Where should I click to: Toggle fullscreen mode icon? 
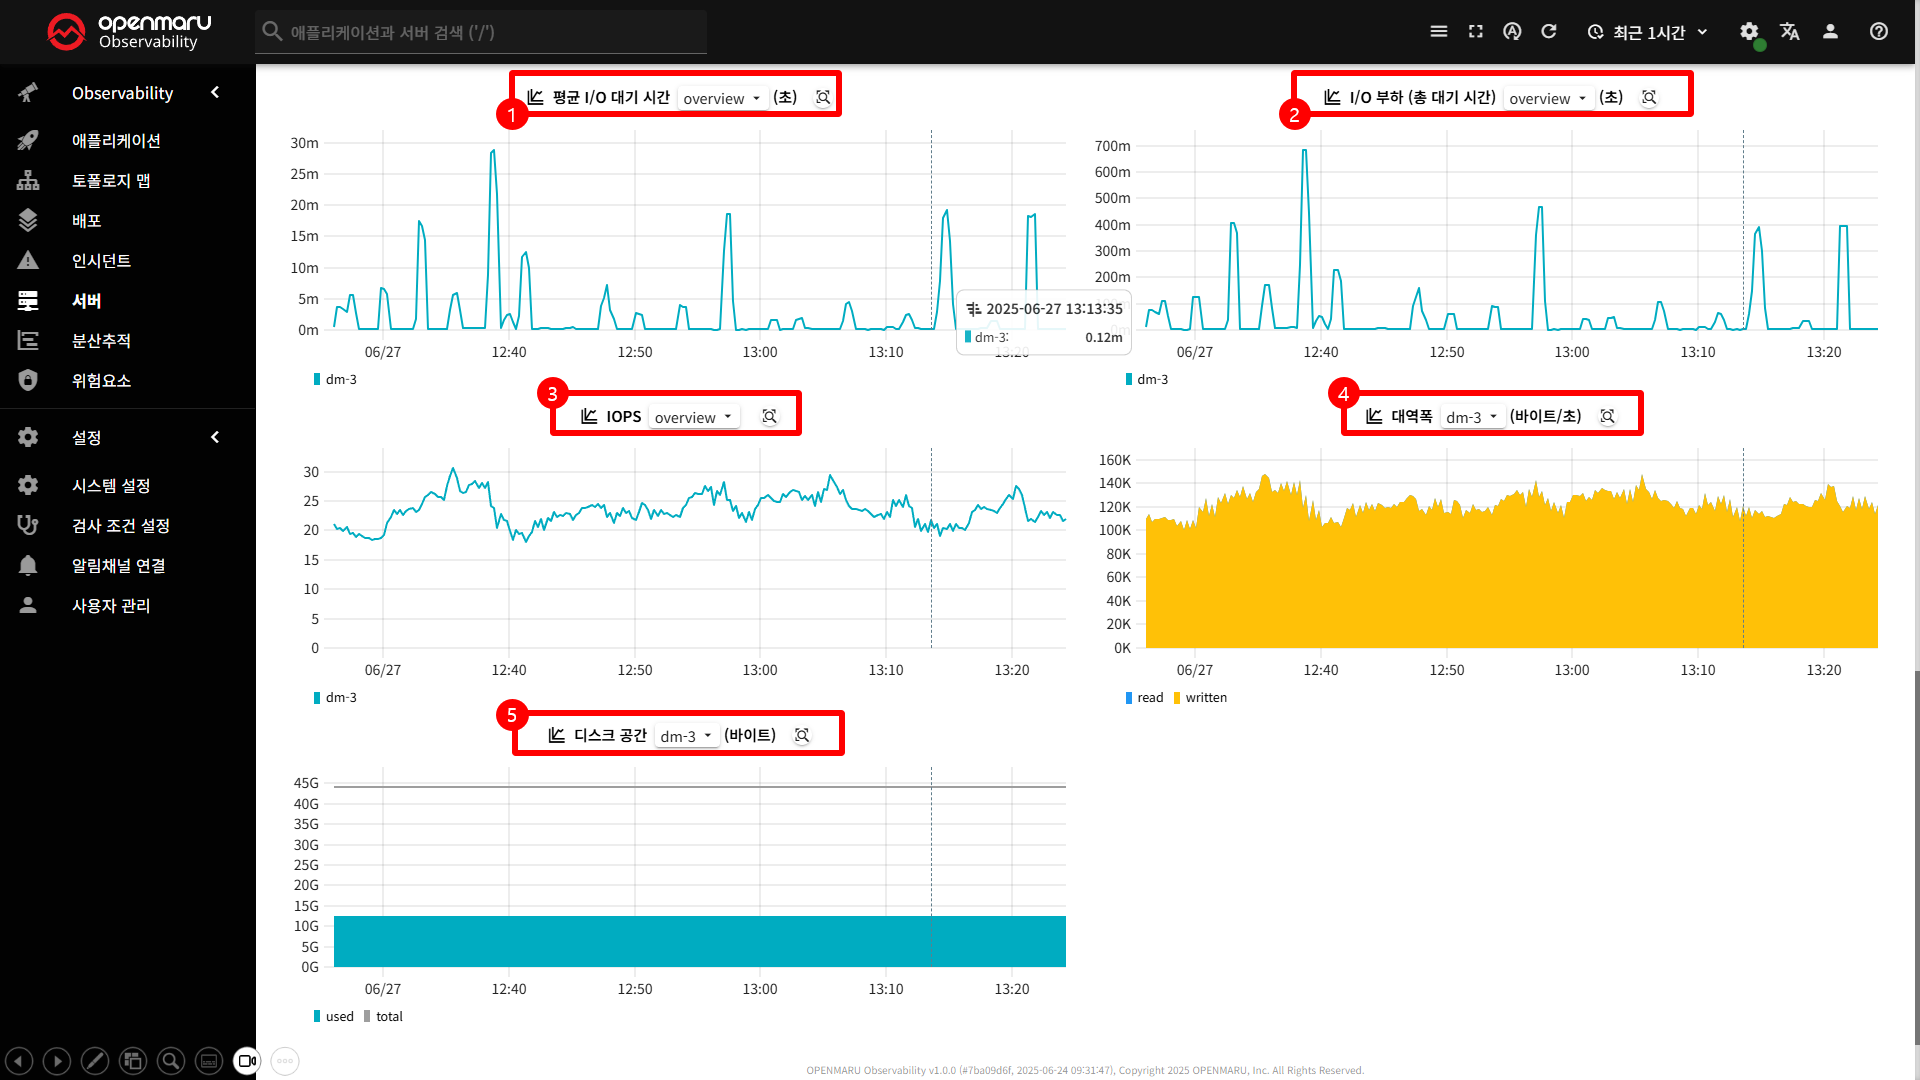pos(1476,32)
